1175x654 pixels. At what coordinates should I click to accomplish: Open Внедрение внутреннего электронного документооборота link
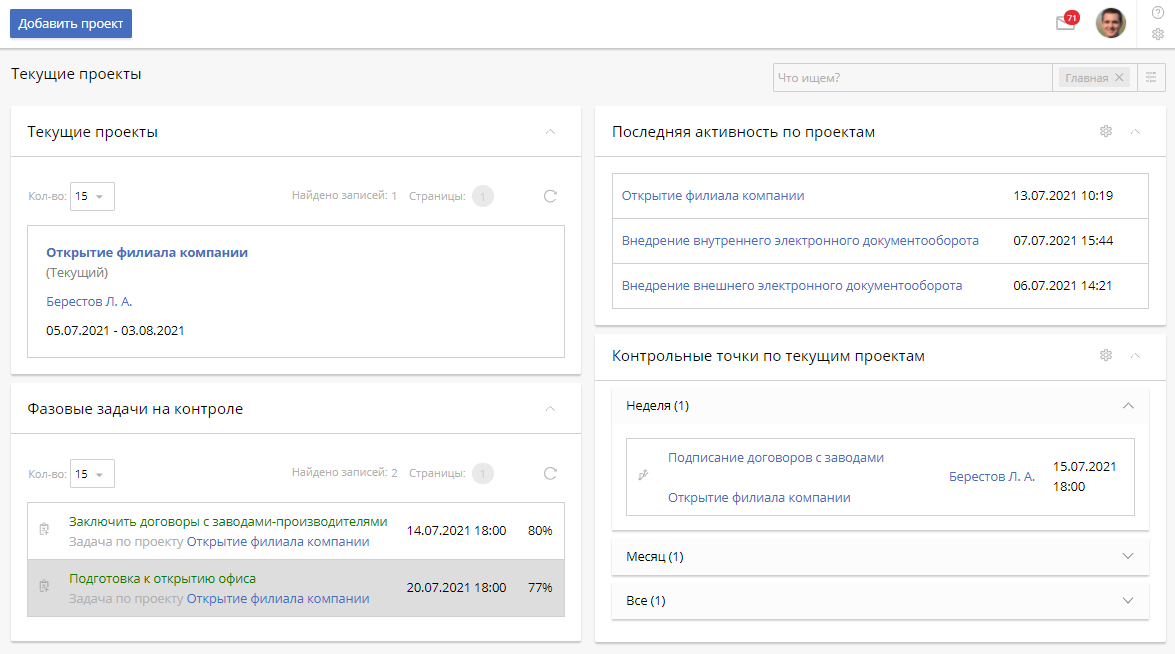point(800,241)
